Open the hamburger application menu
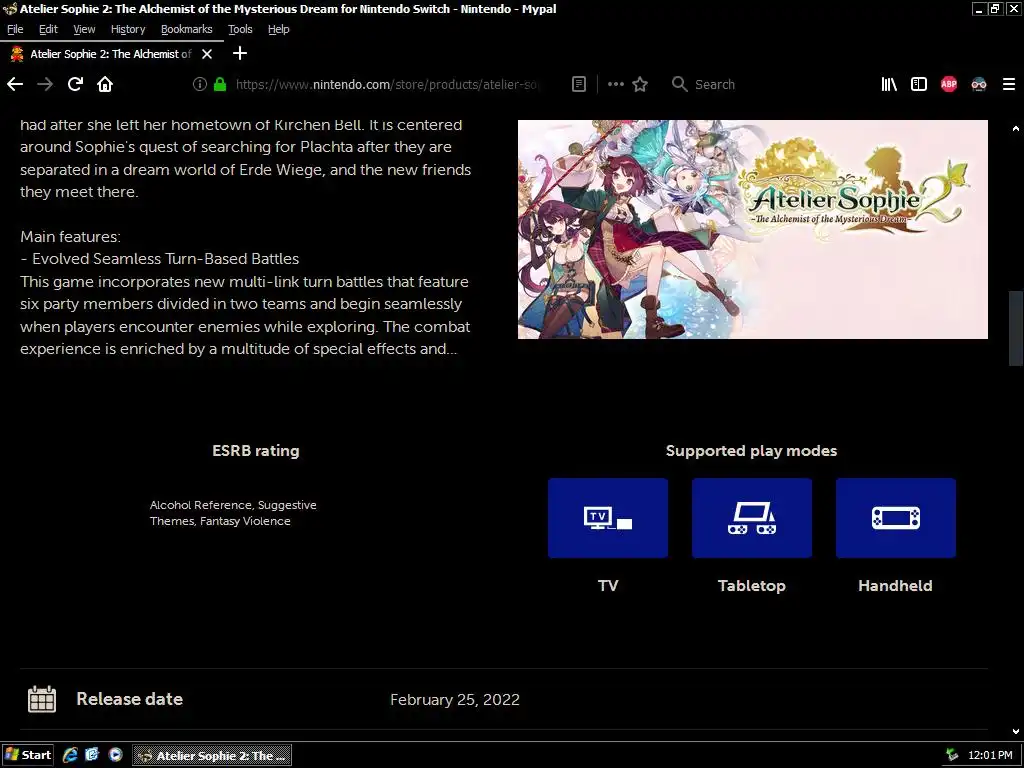Image resolution: width=1024 pixels, height=768 pixels. tap(1009, 84)
